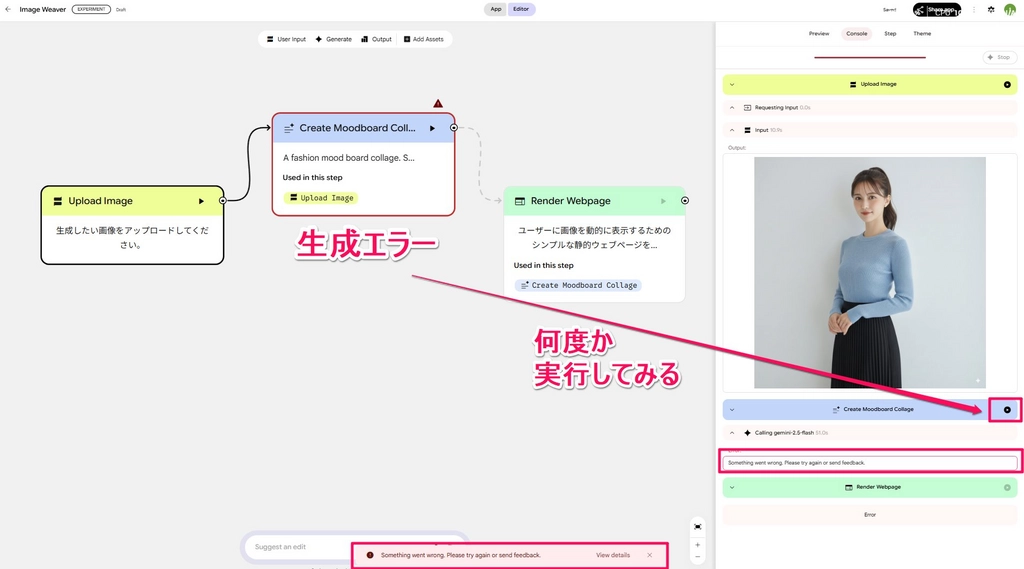Collapse the Render Webpage console section

click(731, 487)
